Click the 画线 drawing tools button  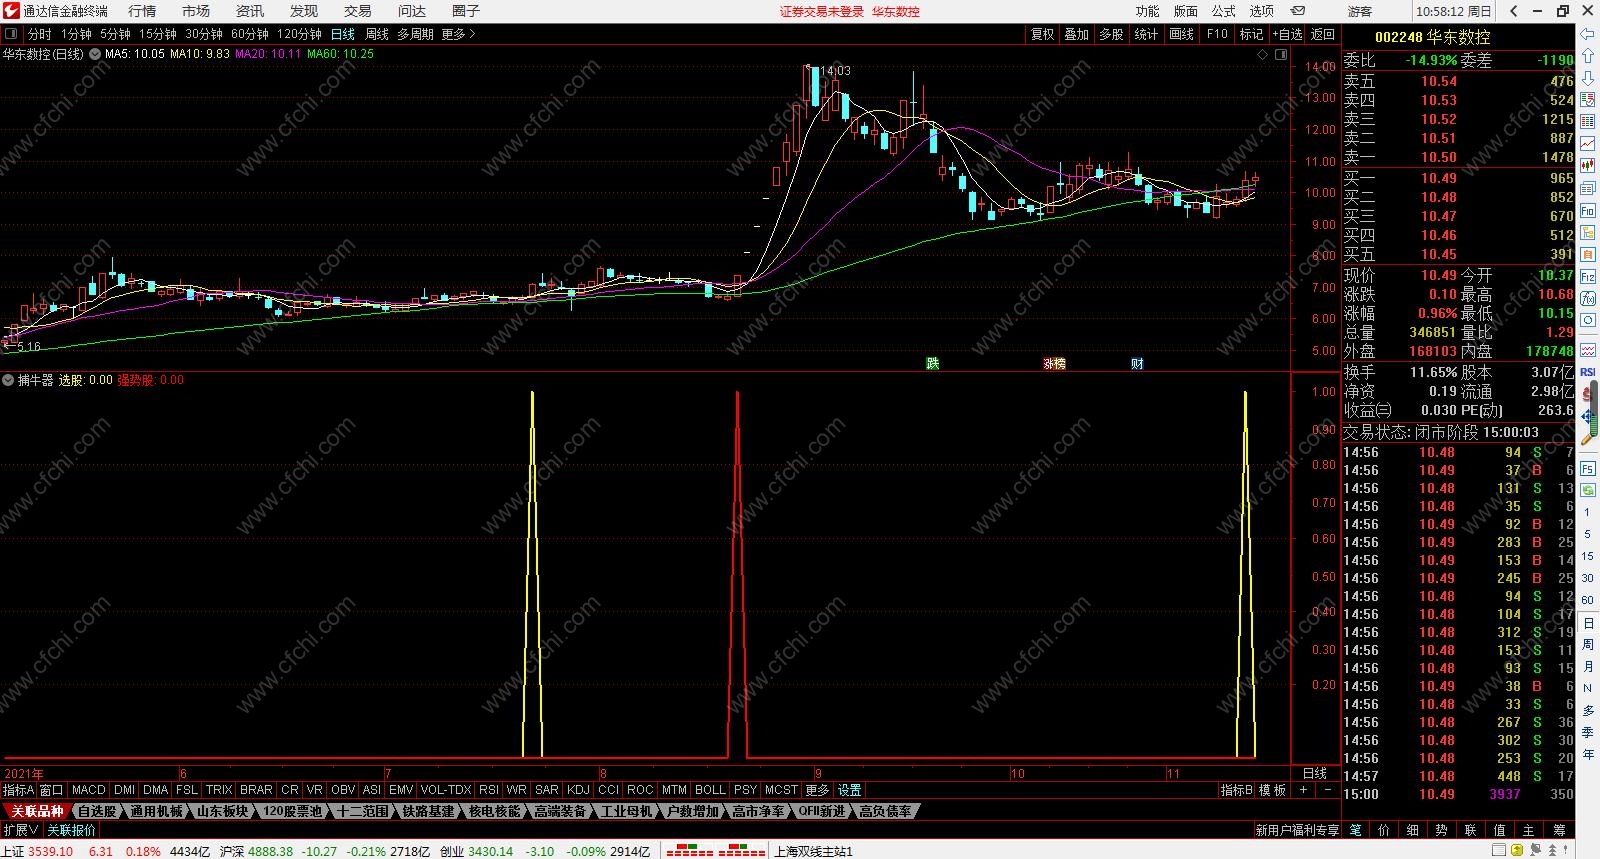click(1182, 34)
